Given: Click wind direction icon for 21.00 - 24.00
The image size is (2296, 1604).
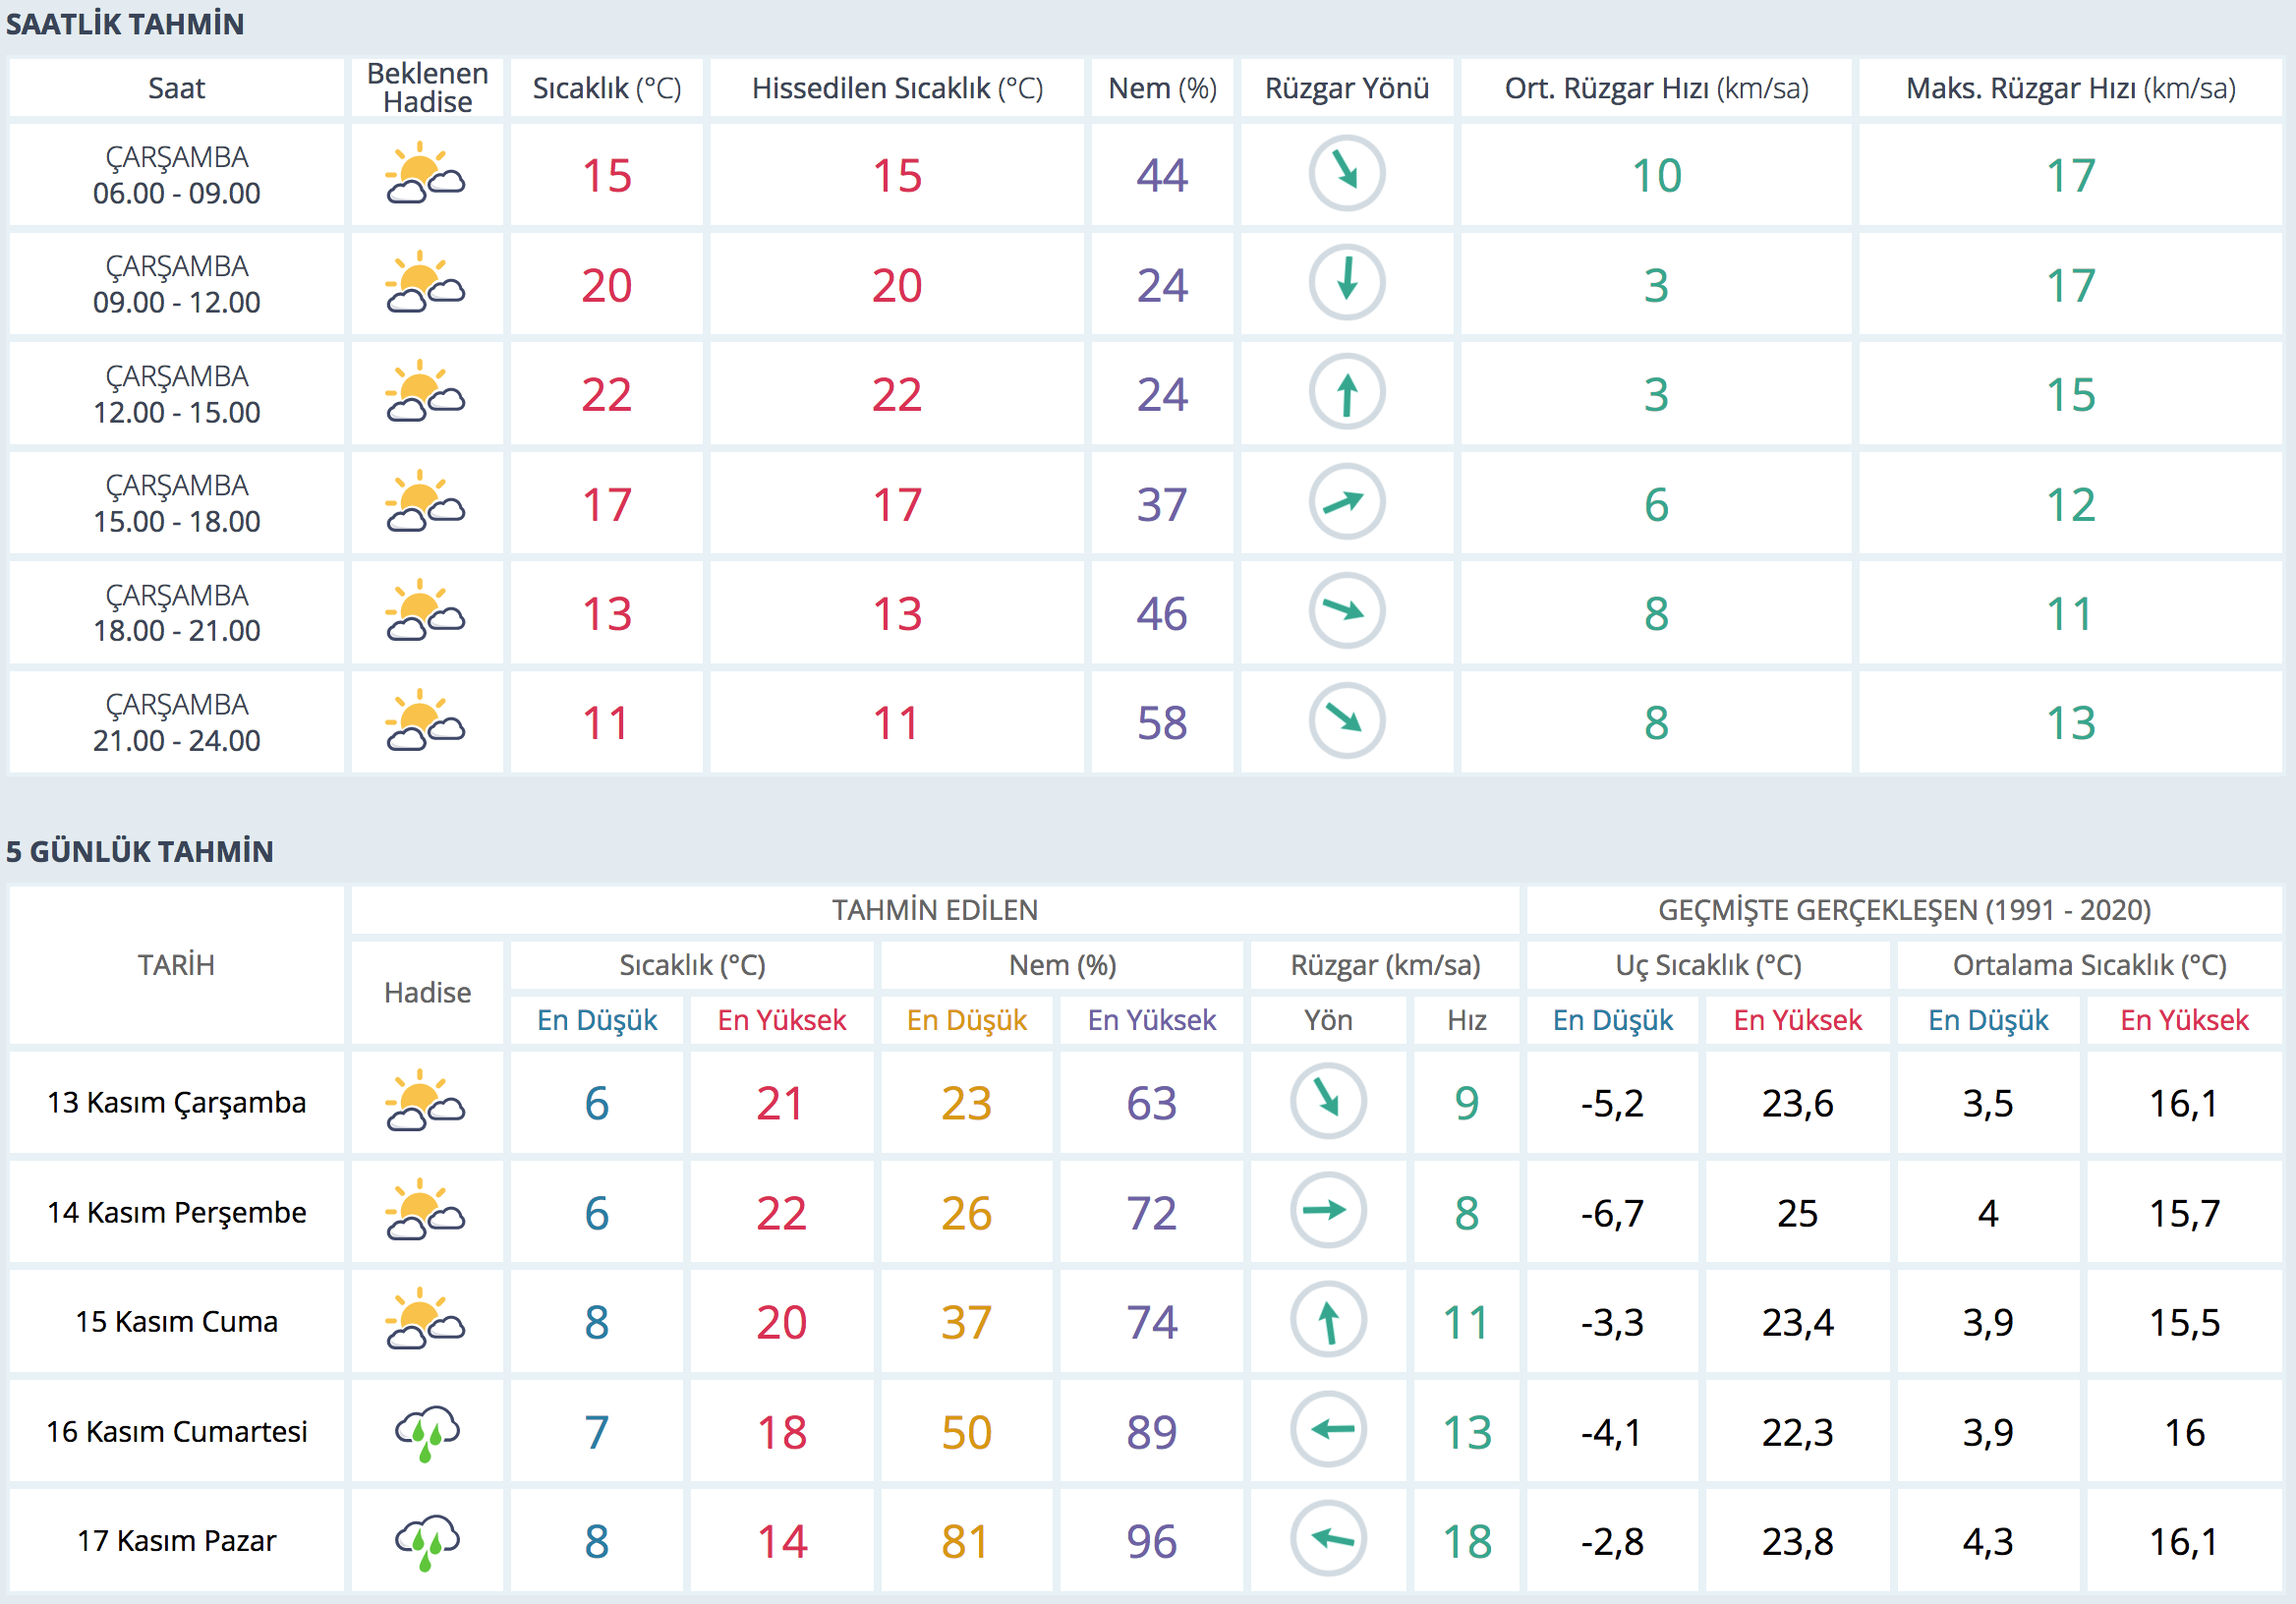Looking at the screenshot, I should pos(1346,721).
